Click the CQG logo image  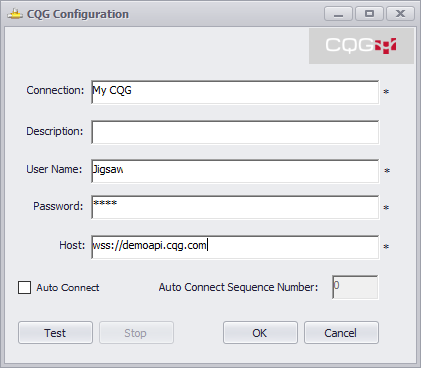coord(361,46)
